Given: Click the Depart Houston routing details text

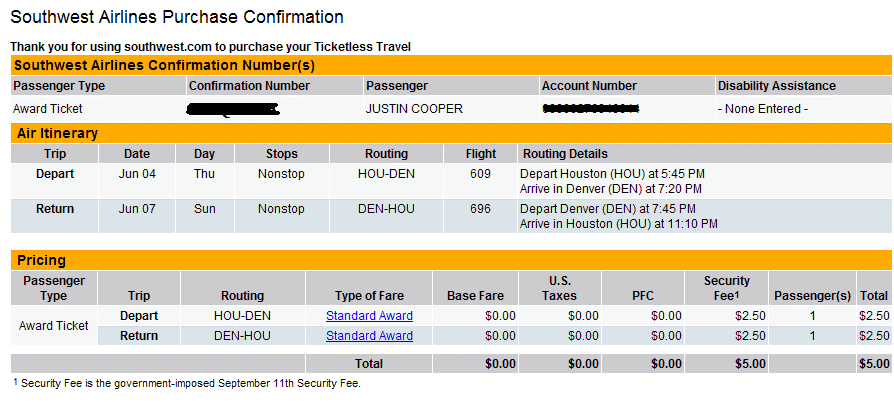Looking at the screenshot, I should coord(613,174).
